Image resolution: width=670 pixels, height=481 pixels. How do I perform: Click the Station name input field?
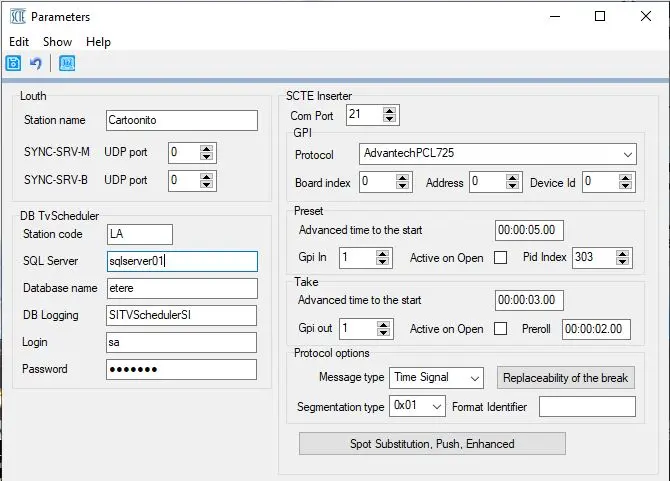tap(181, 120)
